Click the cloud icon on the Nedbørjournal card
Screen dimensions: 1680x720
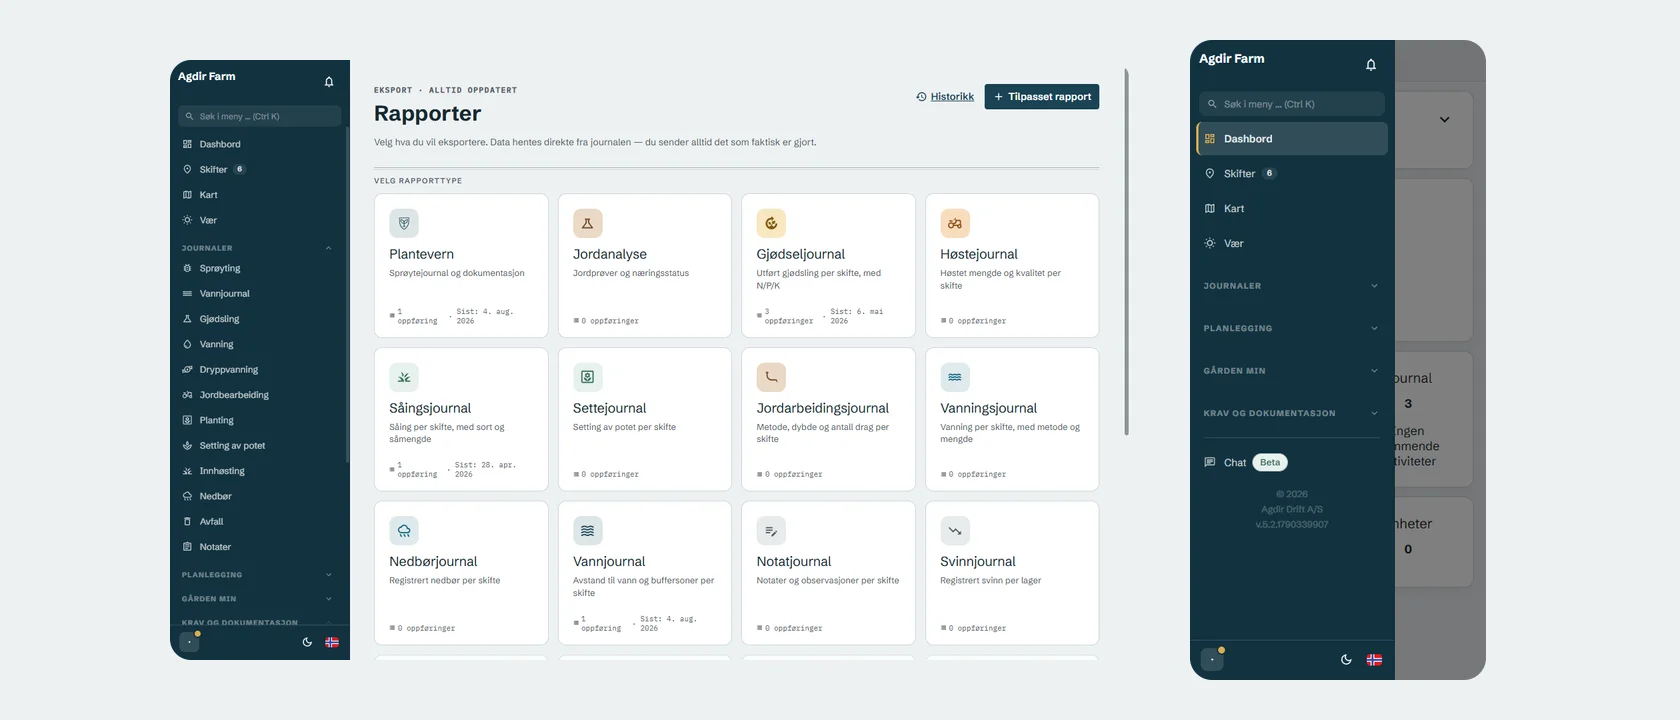click(404, 531)
